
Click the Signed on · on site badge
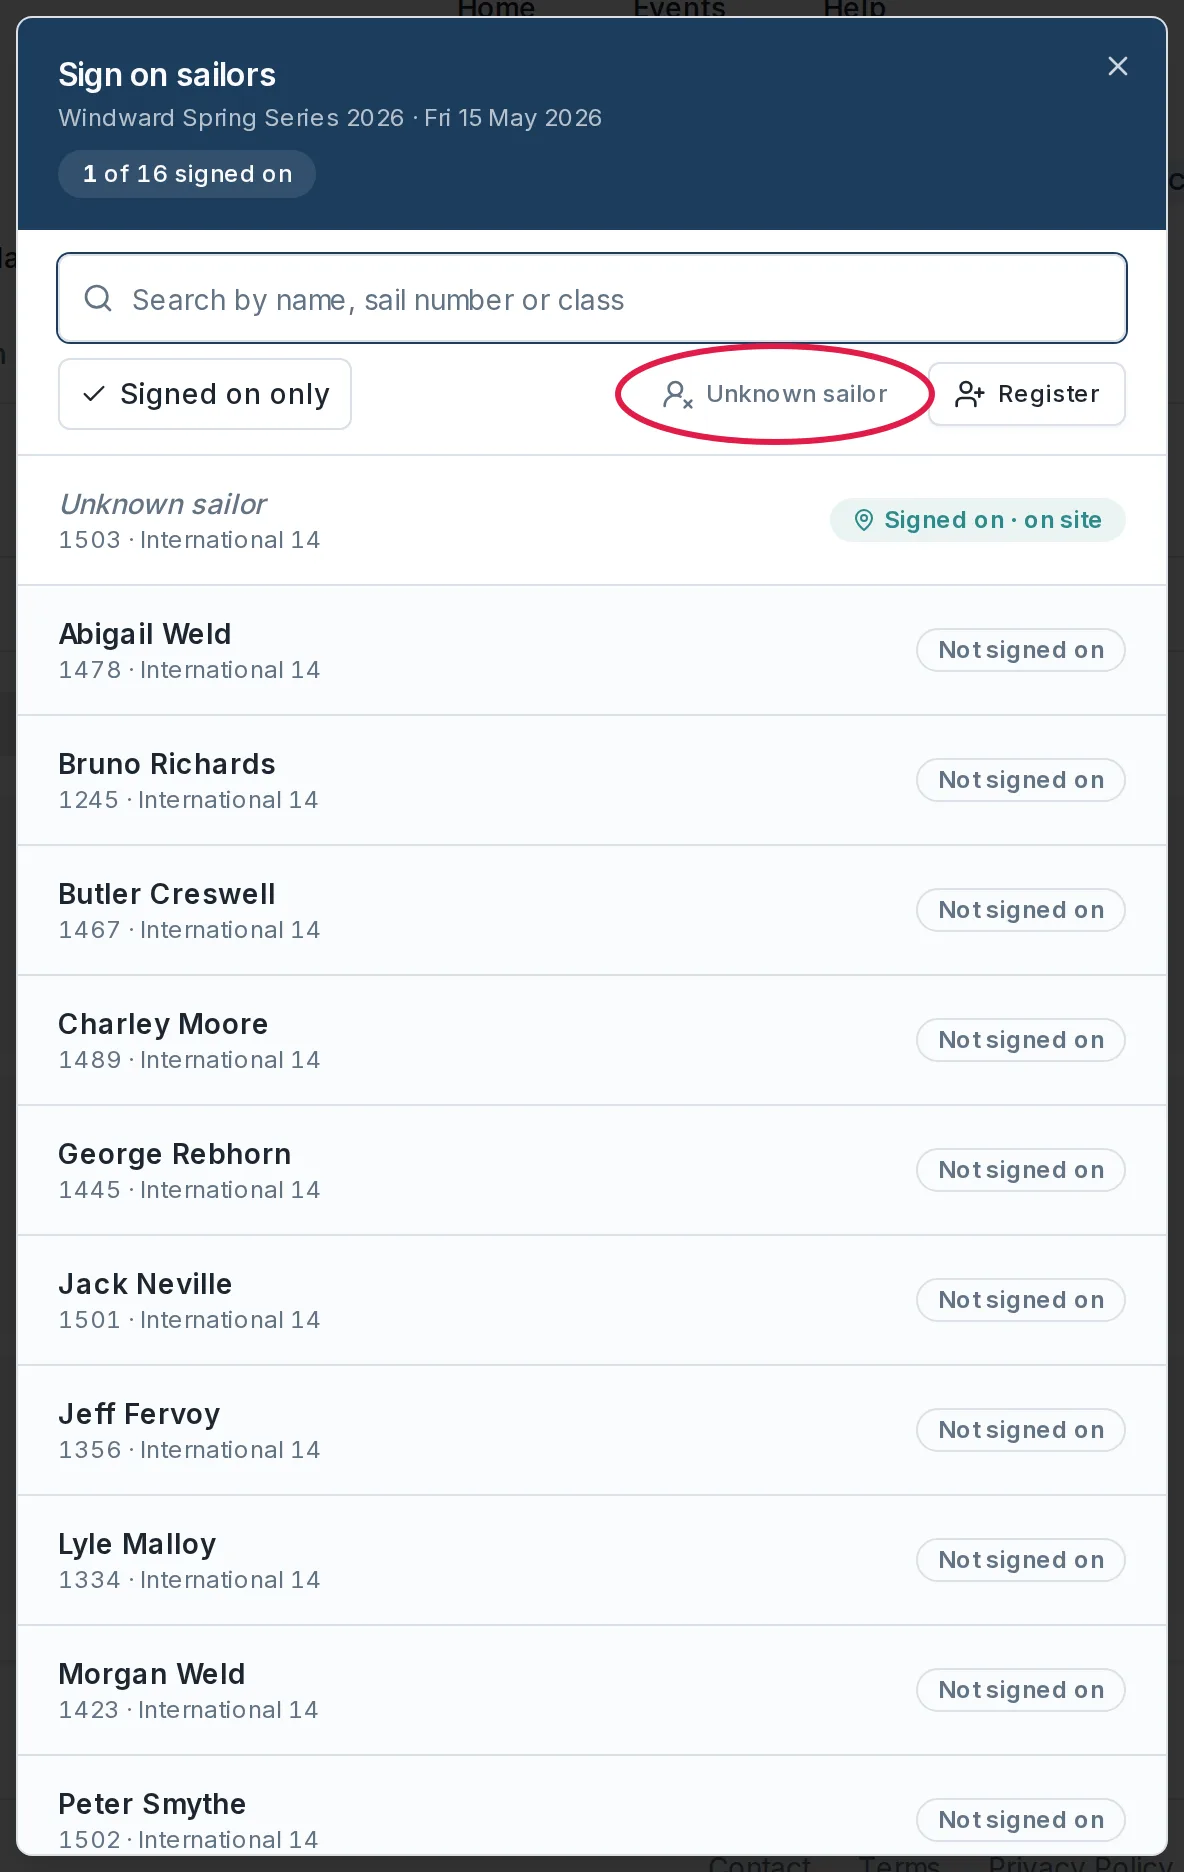977,520
